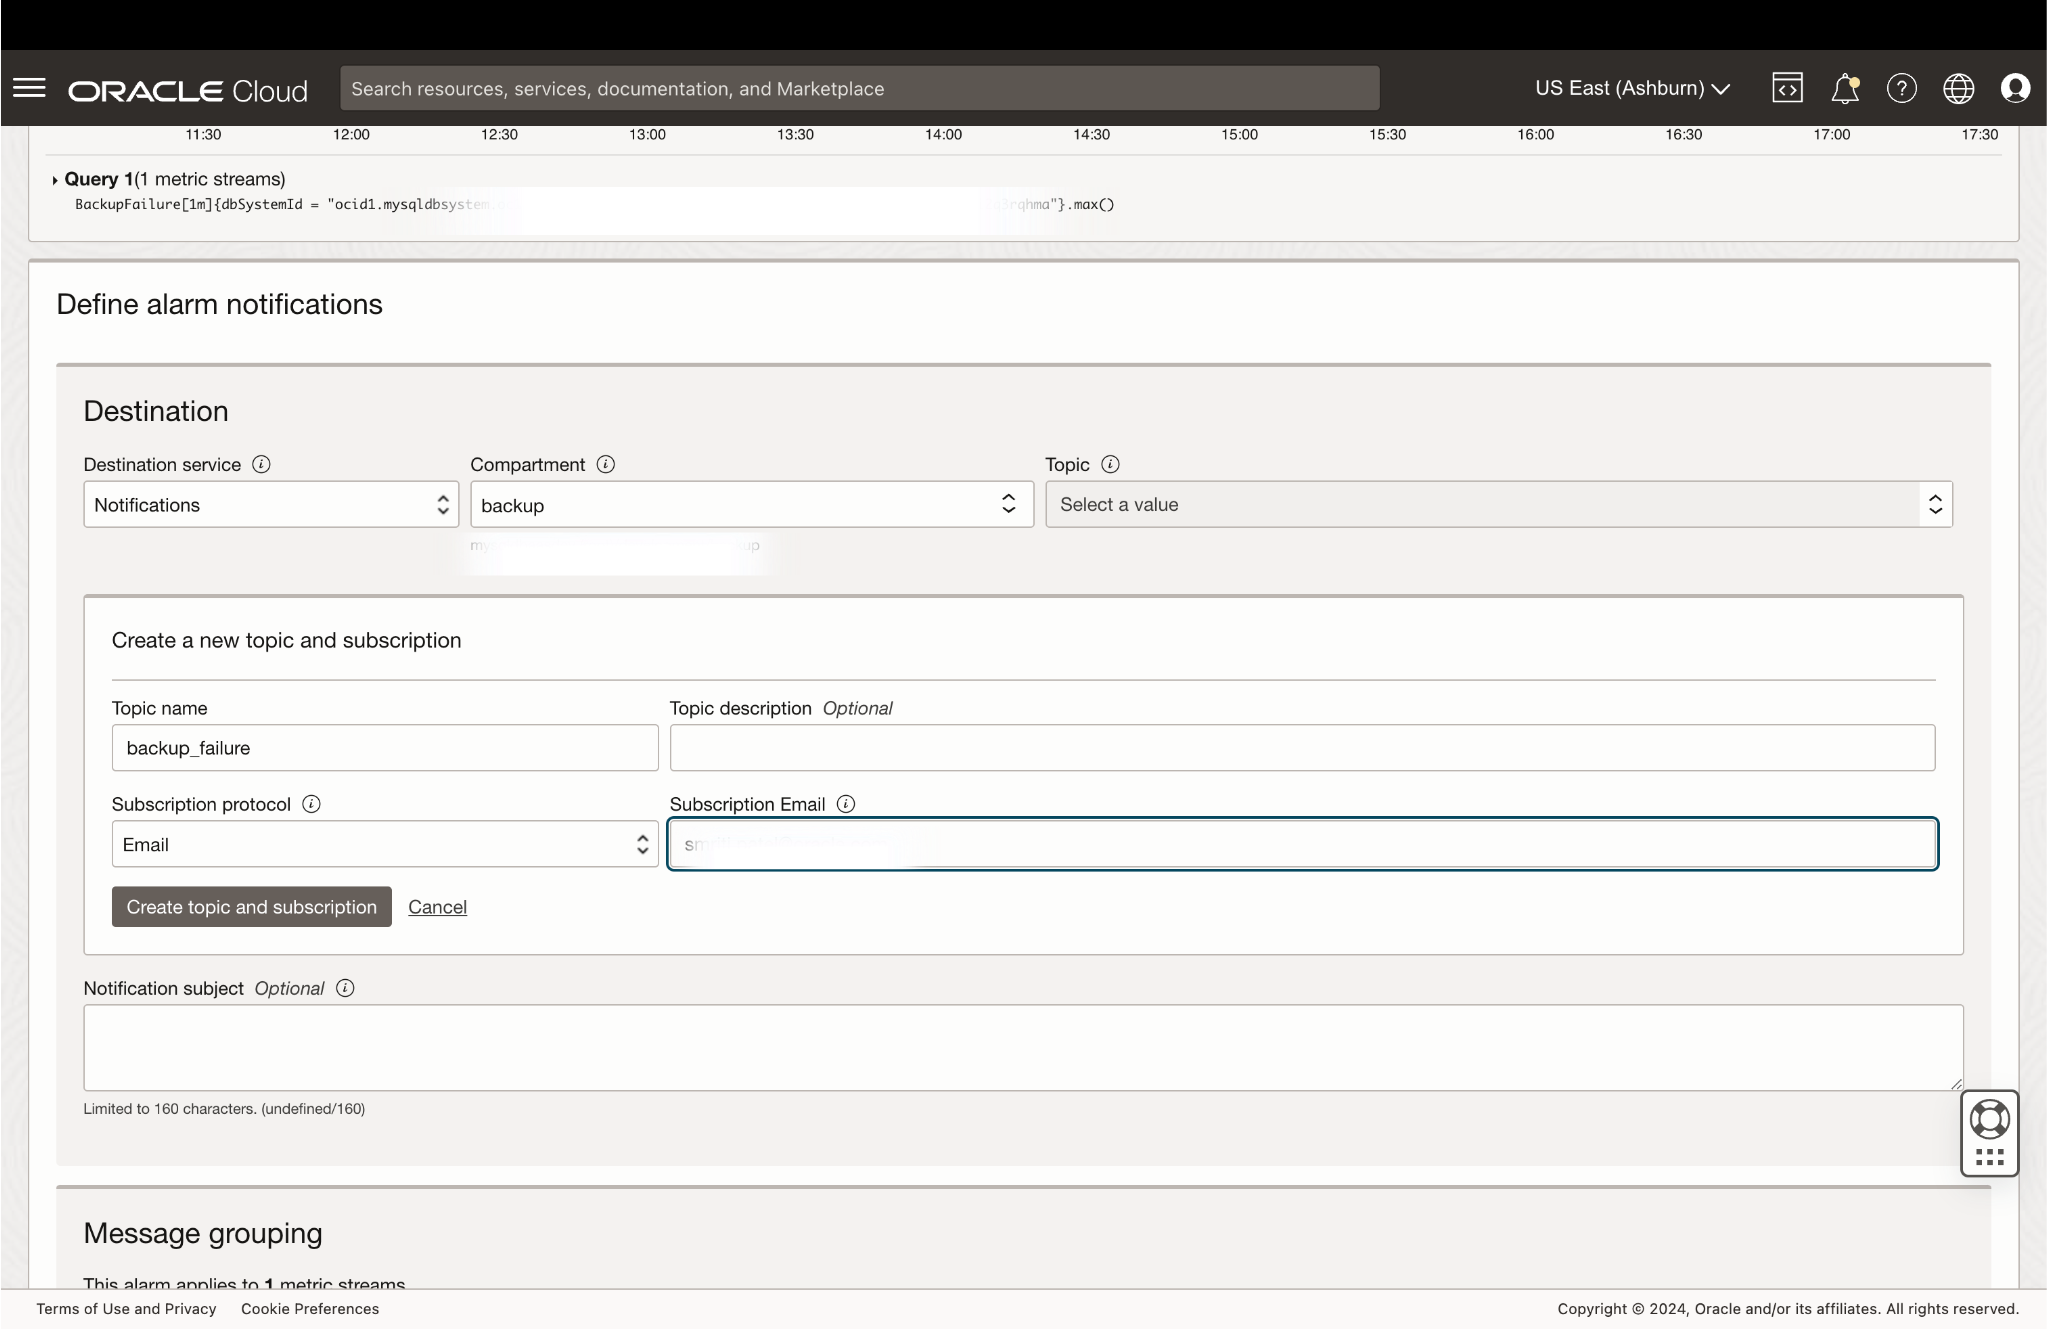Click the help question mark icon
This screenshot has height=1329, width=2048.
[x=1902, y=88]
